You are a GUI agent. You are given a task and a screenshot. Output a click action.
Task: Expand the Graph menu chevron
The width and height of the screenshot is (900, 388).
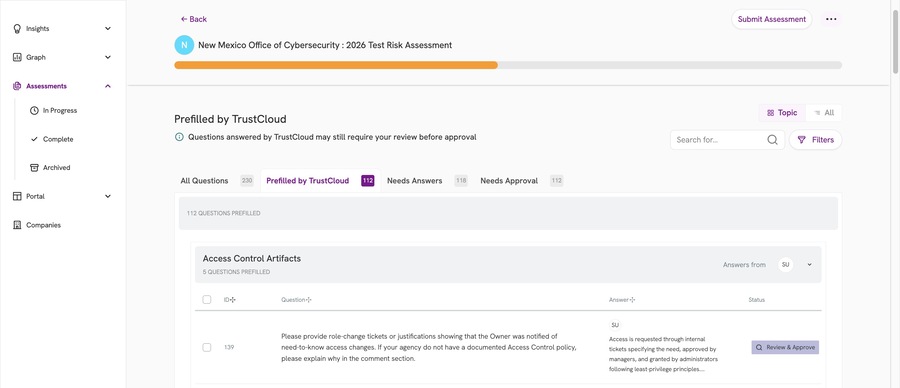[108, 57]
